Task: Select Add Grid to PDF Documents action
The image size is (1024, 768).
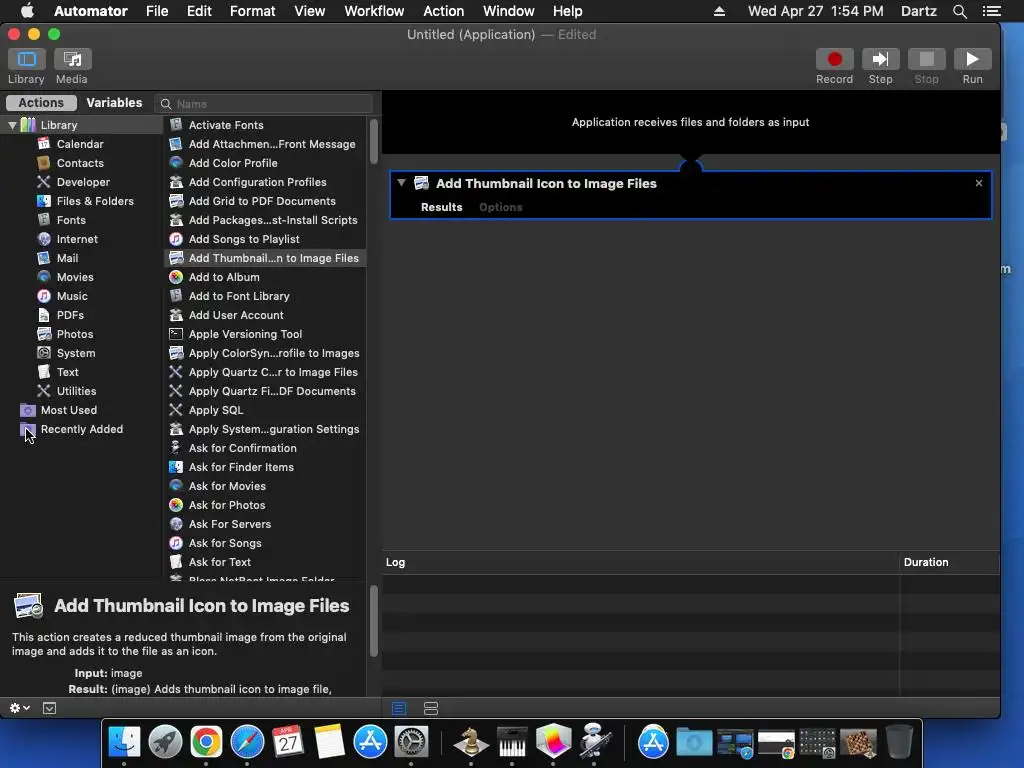Action: (x=264, y=200)
